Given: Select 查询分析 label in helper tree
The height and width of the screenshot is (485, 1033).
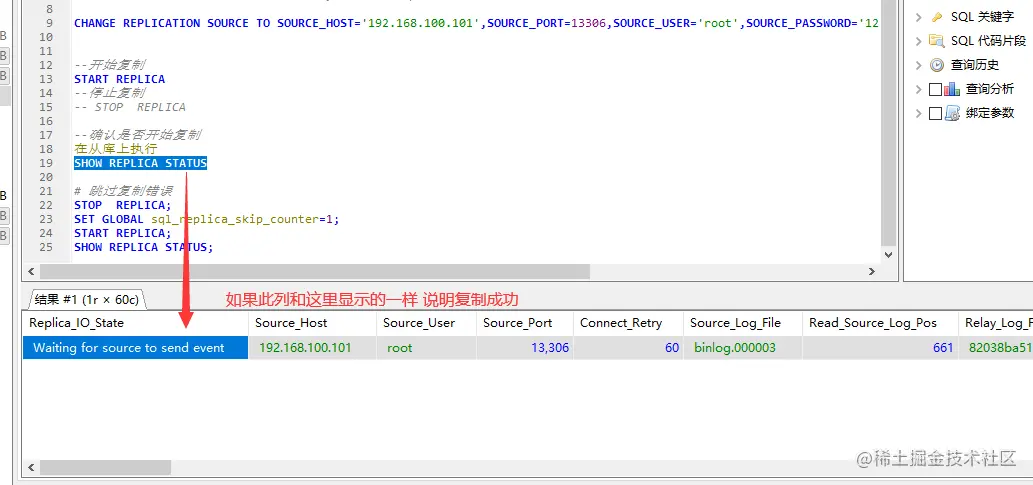Looking at the screenshot, I should click(990, 89).
